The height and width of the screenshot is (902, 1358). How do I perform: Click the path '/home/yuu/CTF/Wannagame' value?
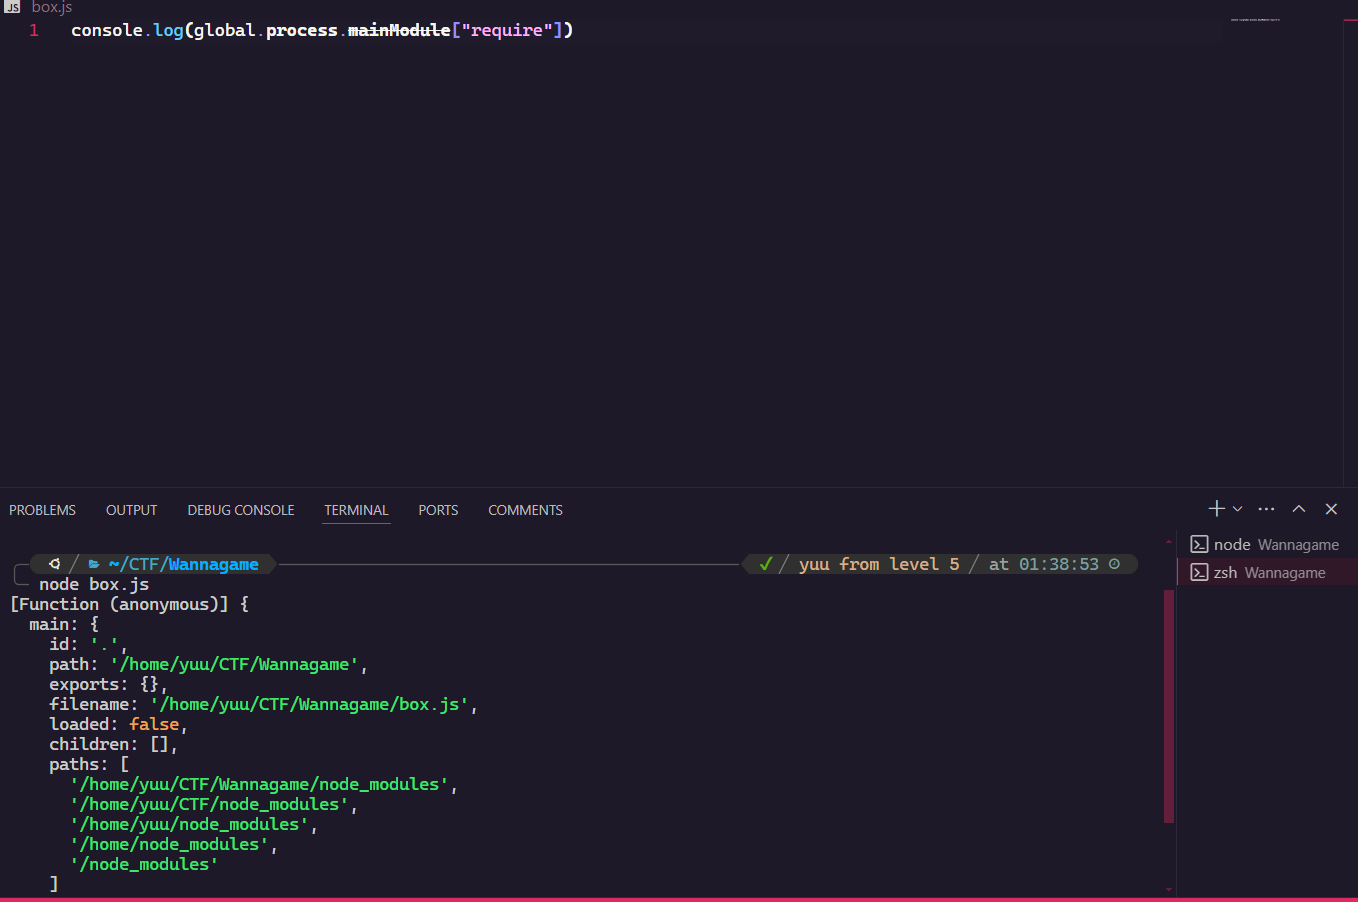(234, 664)
